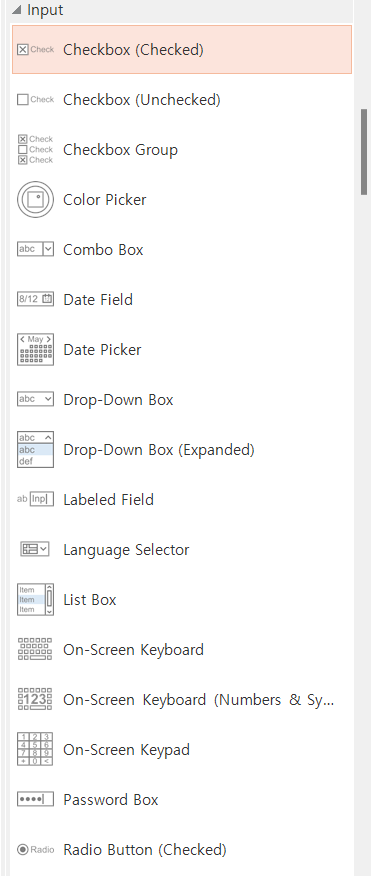Screen dimensions: 371x876
Task: Choose the Checkbox Group icon
Action: click(35, 149)
